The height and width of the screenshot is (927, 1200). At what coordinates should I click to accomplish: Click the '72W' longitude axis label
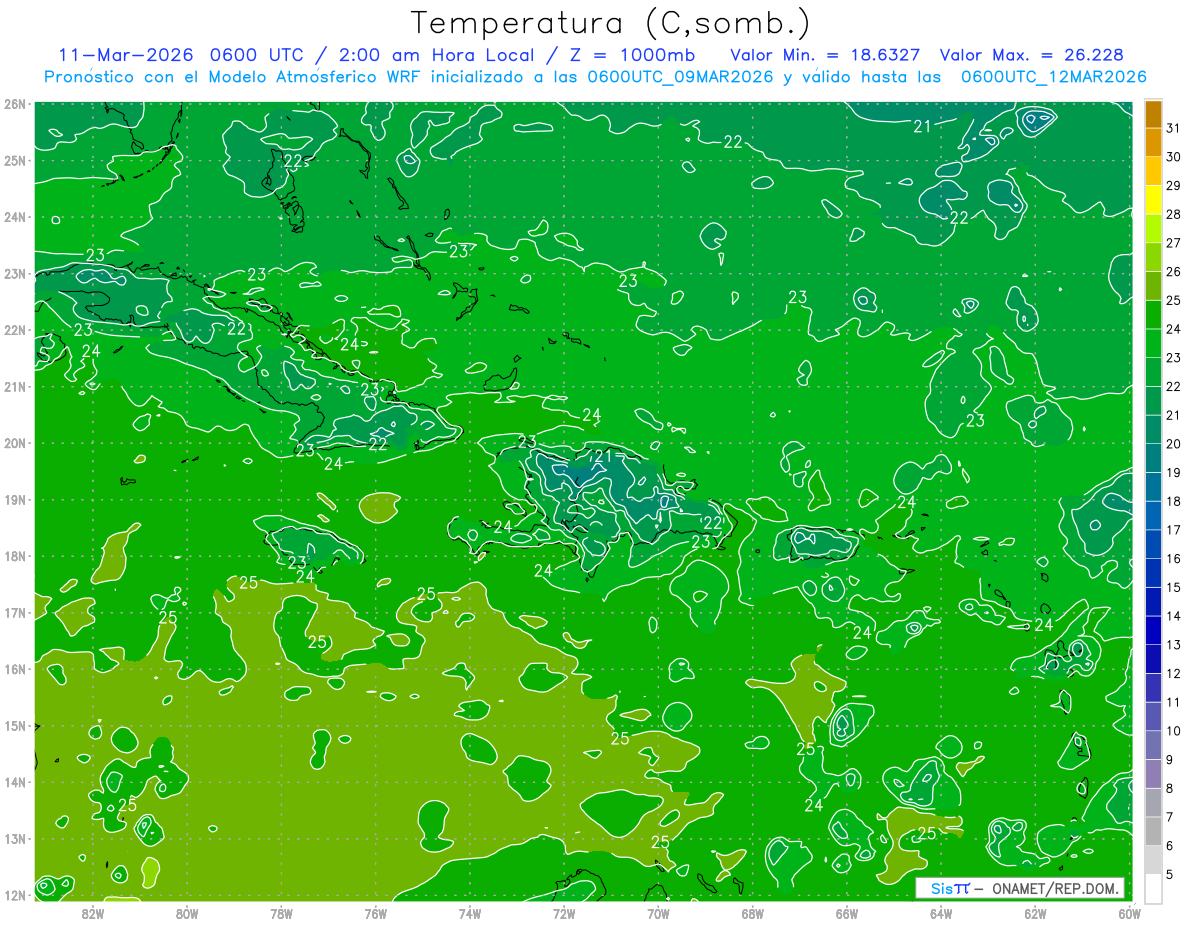(x=563, y=913)
